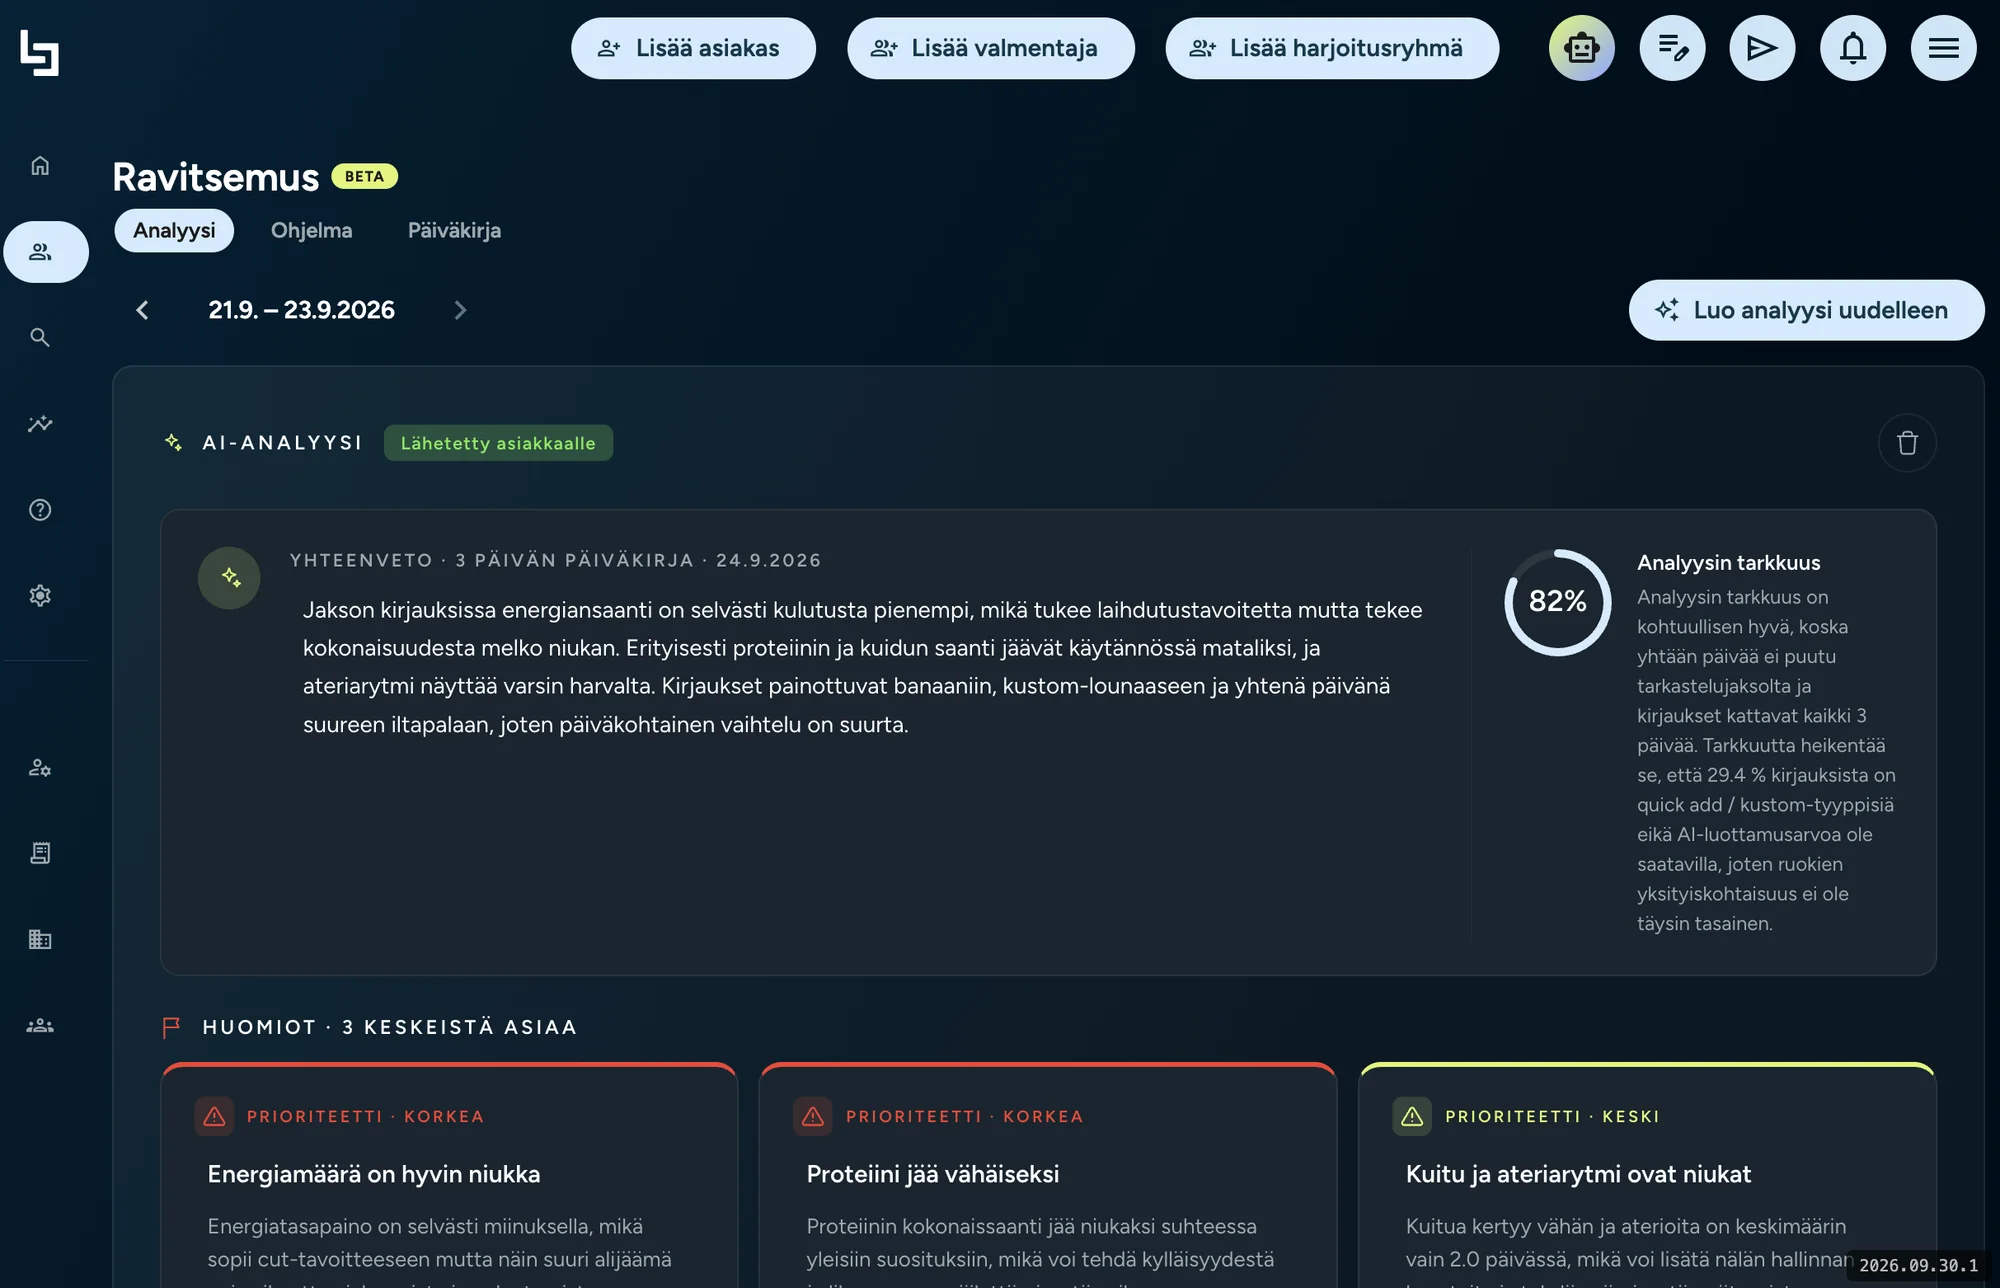The width and height of the screenshot is (2000, 1288).
Task: Open the Energiamäärä on hyvin niukka card
Action: pyautogui.click(x=449, y=1176)
